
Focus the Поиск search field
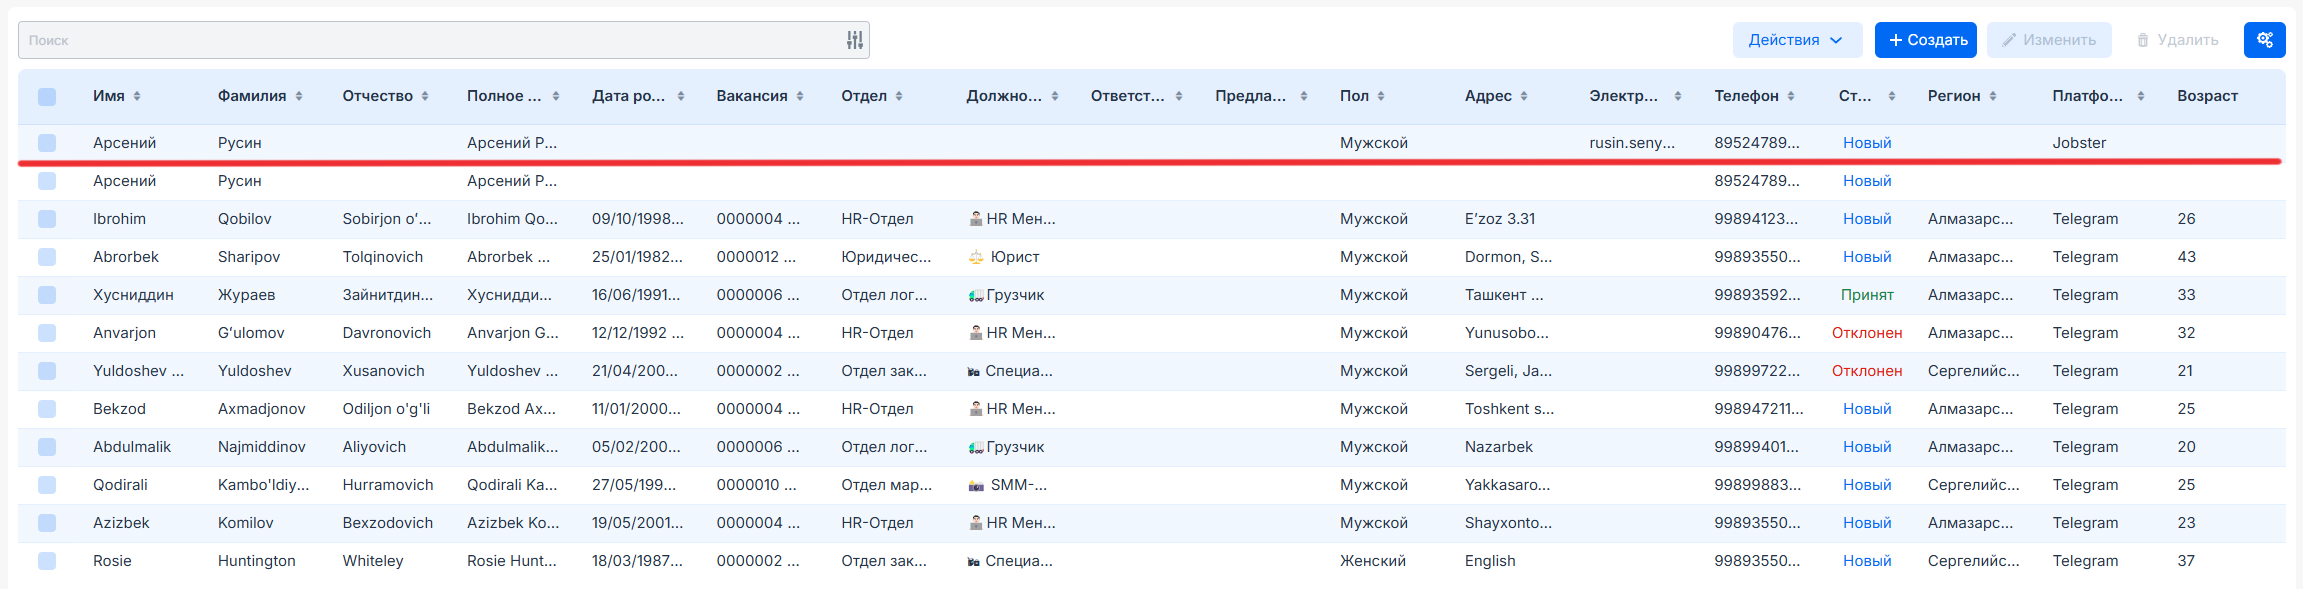coord(430,40)
